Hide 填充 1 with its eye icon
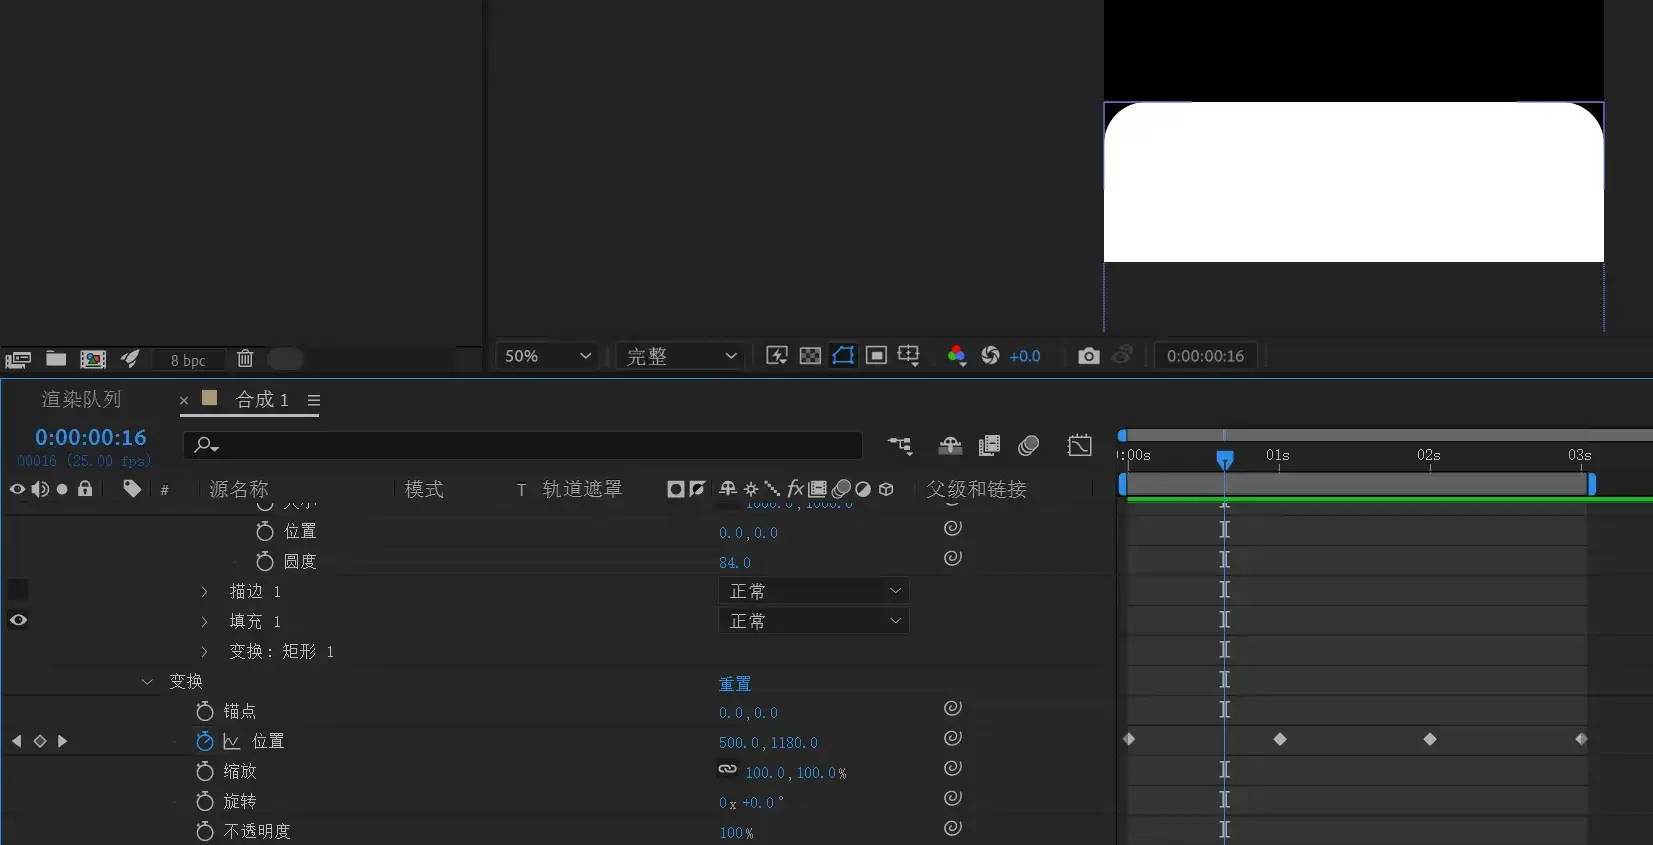 (x=18, y=620)
